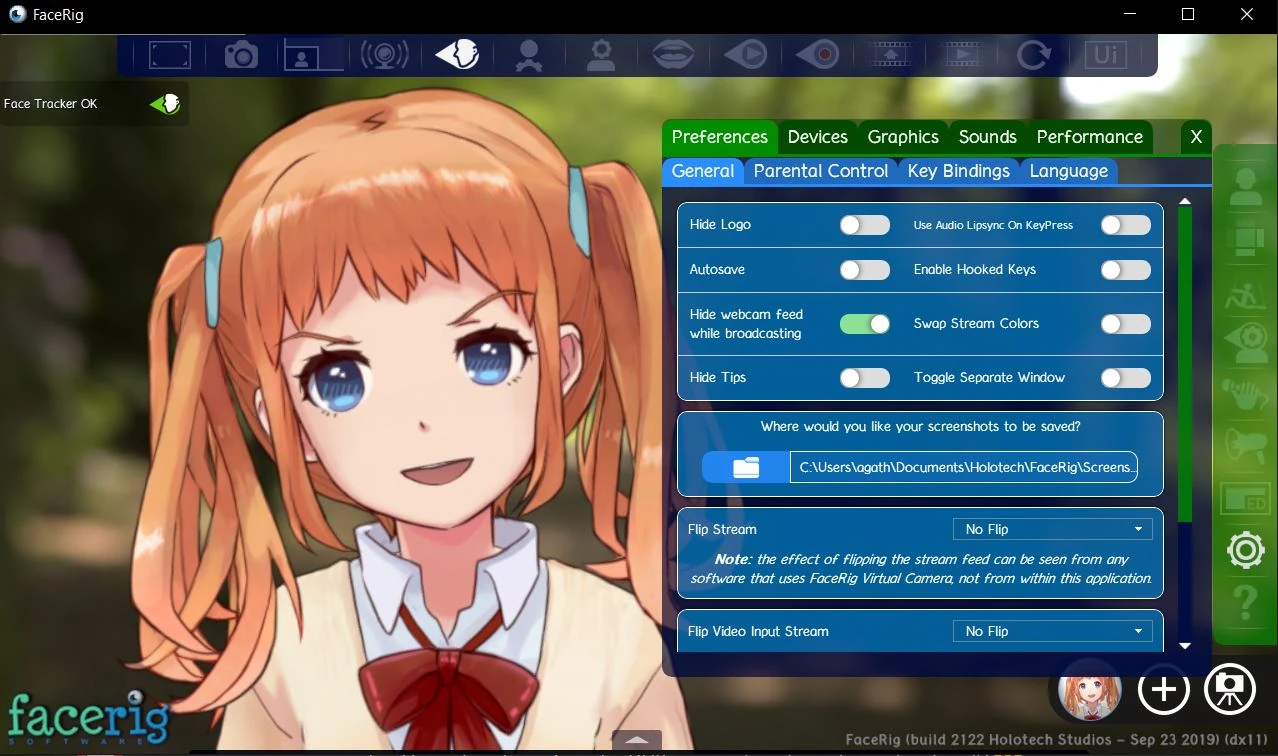The image size is (1278, 756).
Task: Click the screenshot save path field
Action: (964, 467)
